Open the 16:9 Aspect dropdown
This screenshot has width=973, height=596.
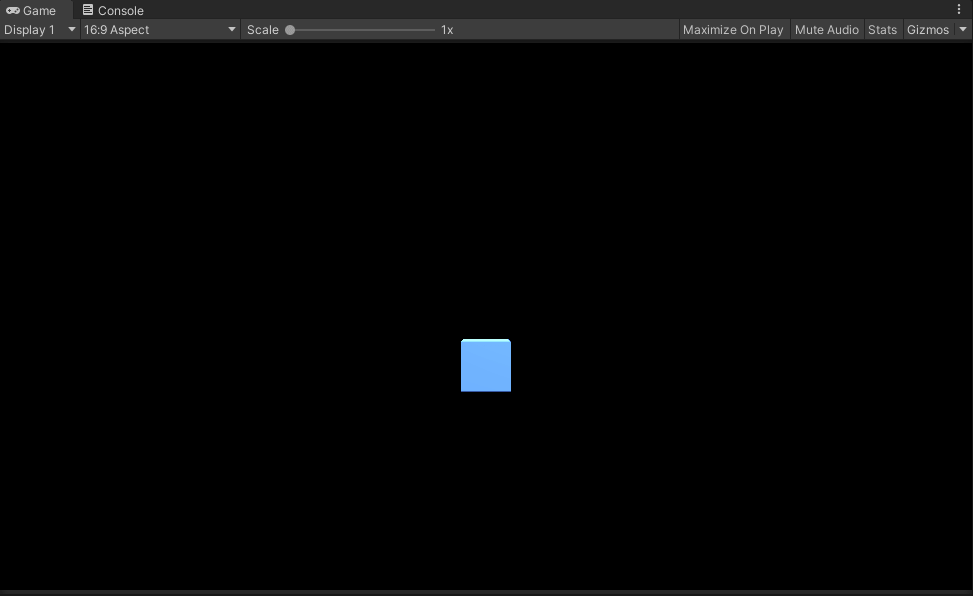[160, 30]
